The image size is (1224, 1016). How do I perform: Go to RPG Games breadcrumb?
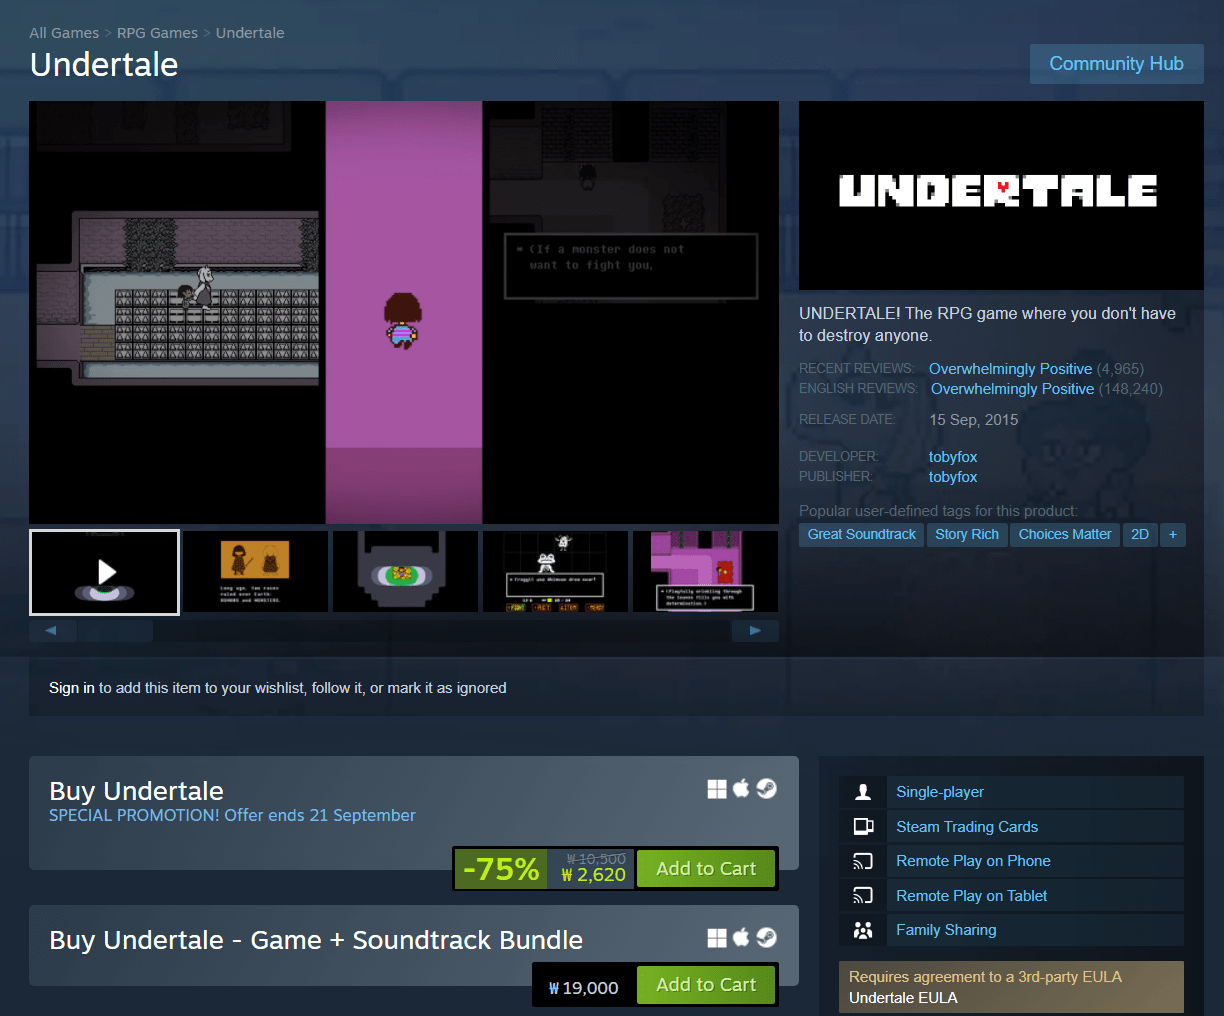[x=157, y=33]
